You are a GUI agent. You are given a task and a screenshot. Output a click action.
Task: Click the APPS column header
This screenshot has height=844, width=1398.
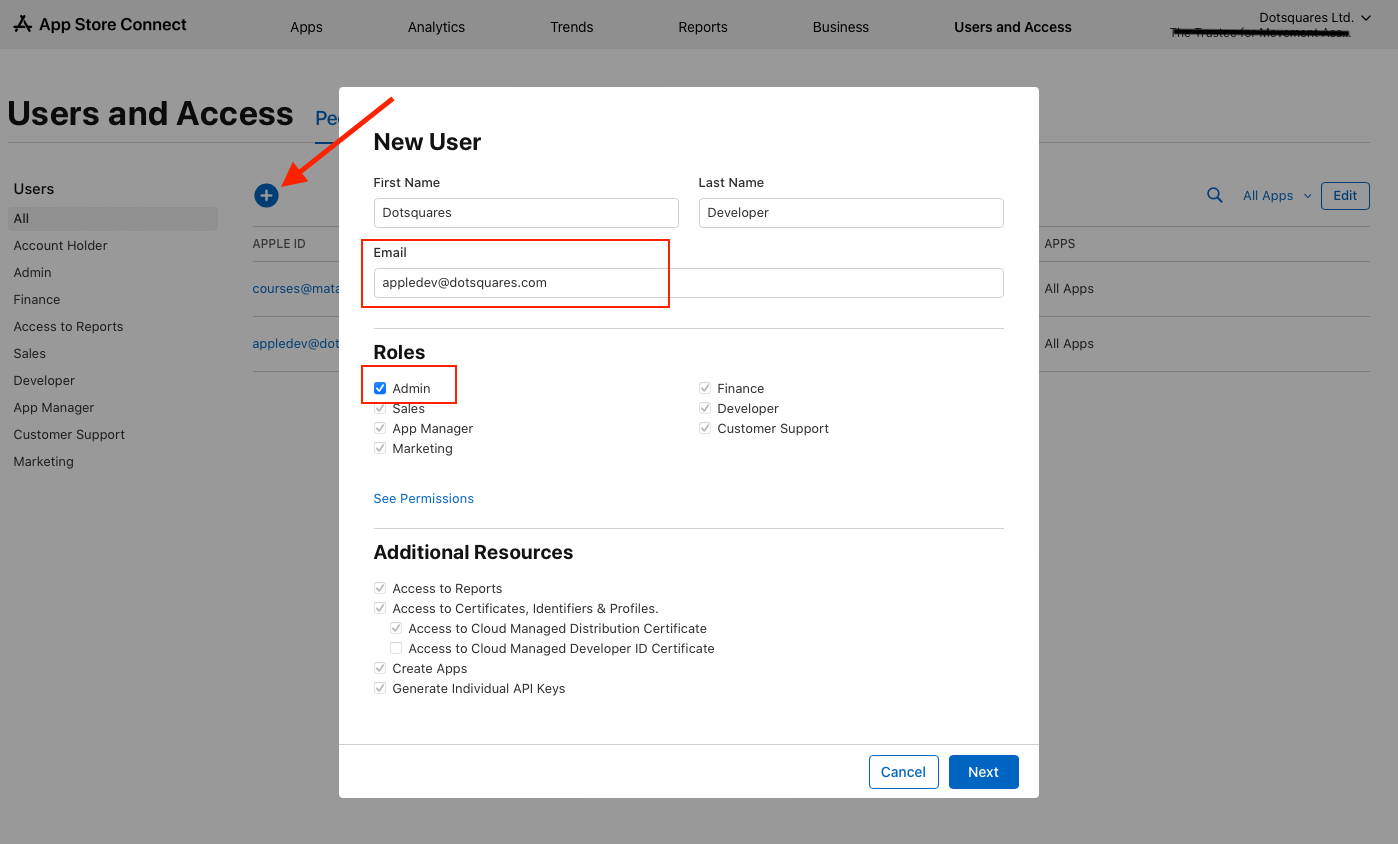[x=1060, y=244]
